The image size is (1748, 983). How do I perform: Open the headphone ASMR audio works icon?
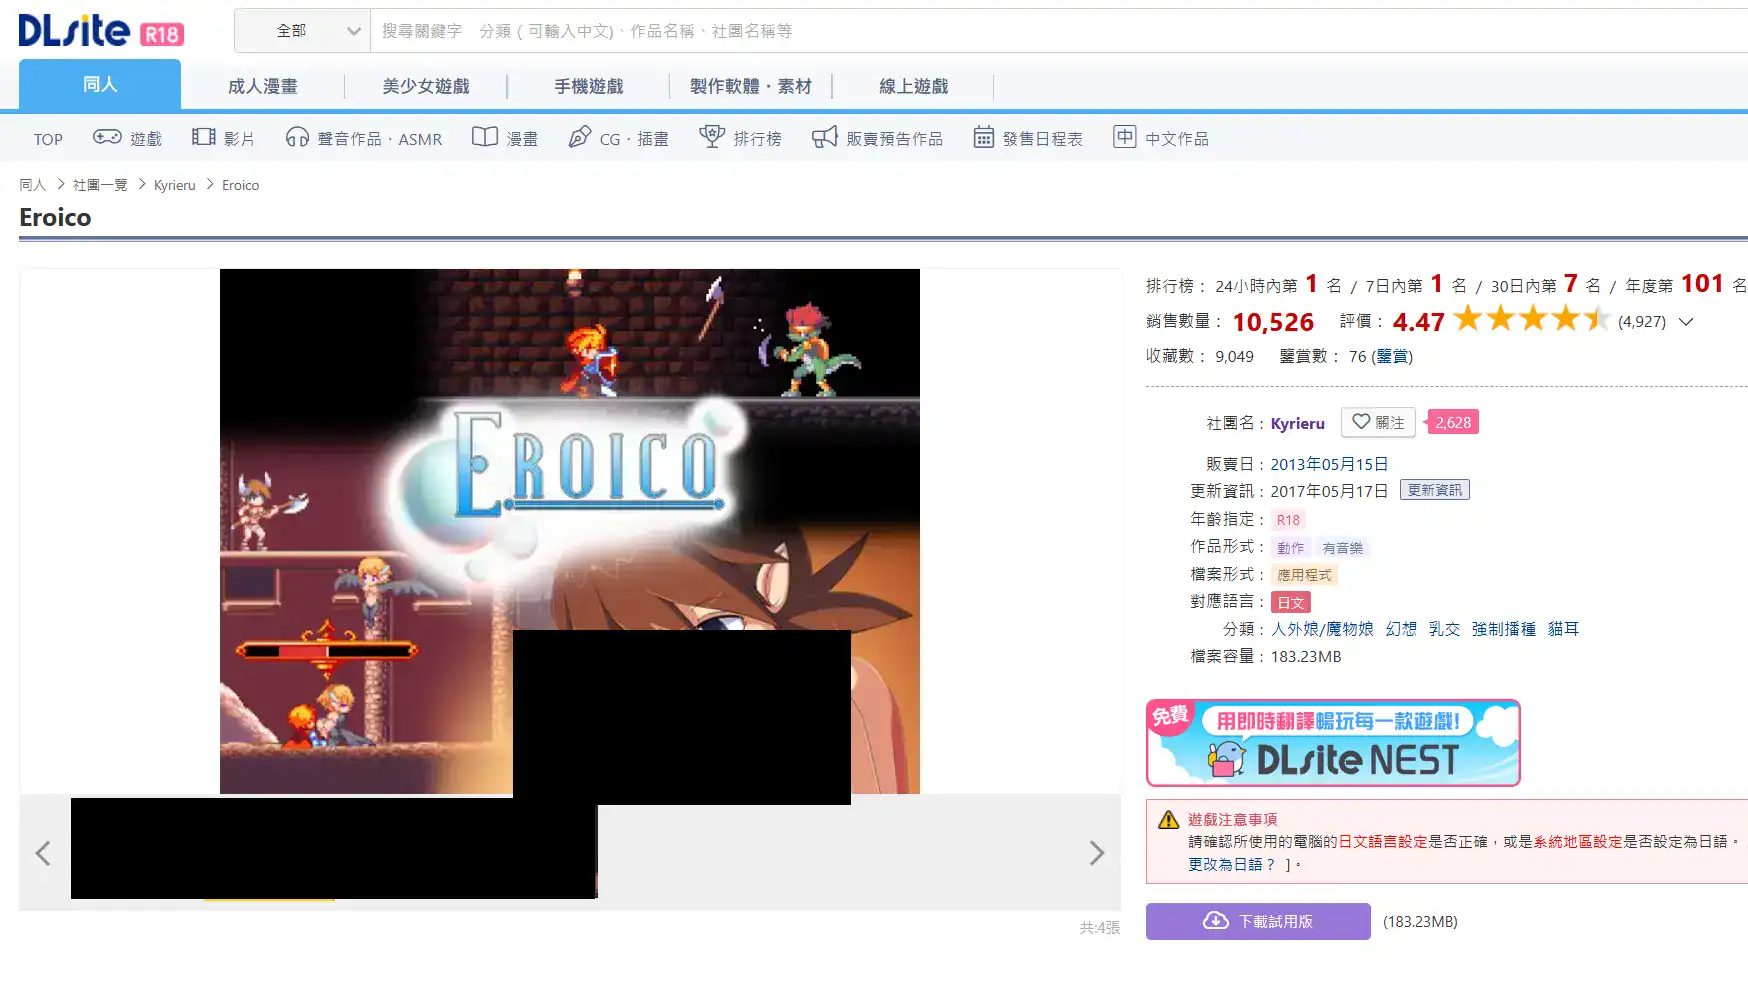click(x=297, y=137)
